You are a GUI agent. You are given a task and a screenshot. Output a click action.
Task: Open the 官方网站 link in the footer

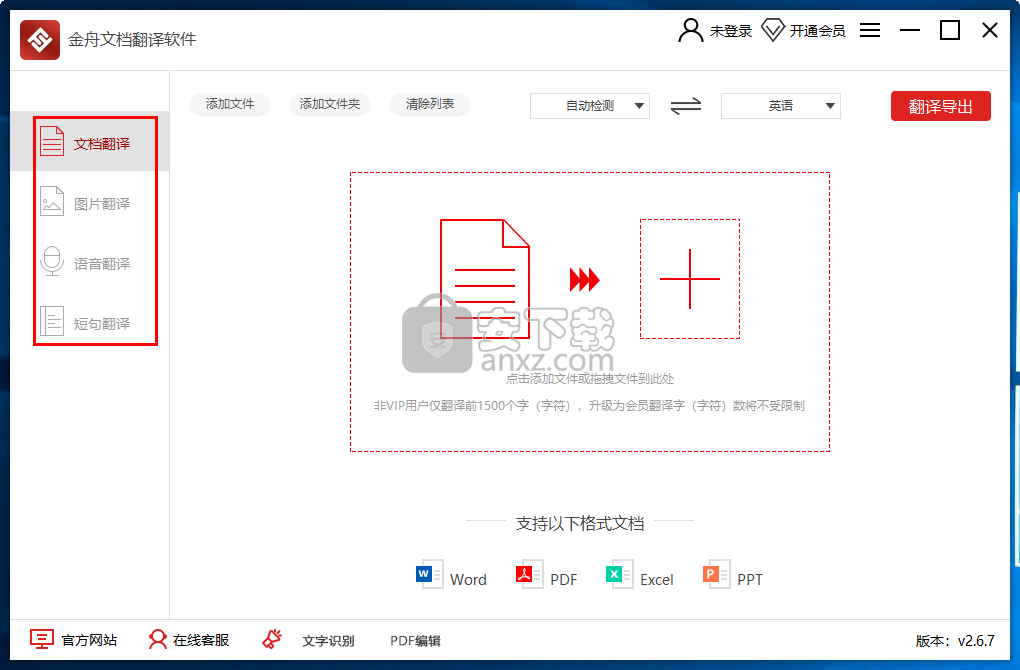[x=89, y=641]
